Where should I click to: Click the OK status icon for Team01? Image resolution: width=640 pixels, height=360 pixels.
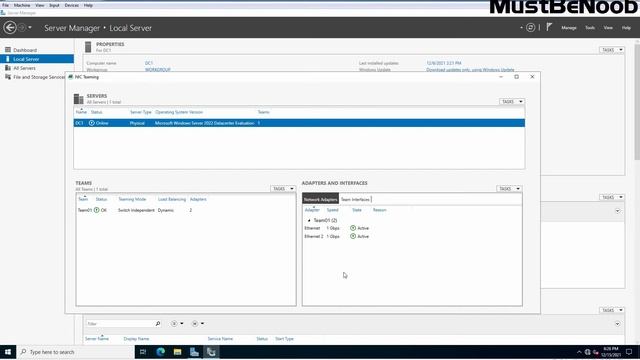(97, 210)
